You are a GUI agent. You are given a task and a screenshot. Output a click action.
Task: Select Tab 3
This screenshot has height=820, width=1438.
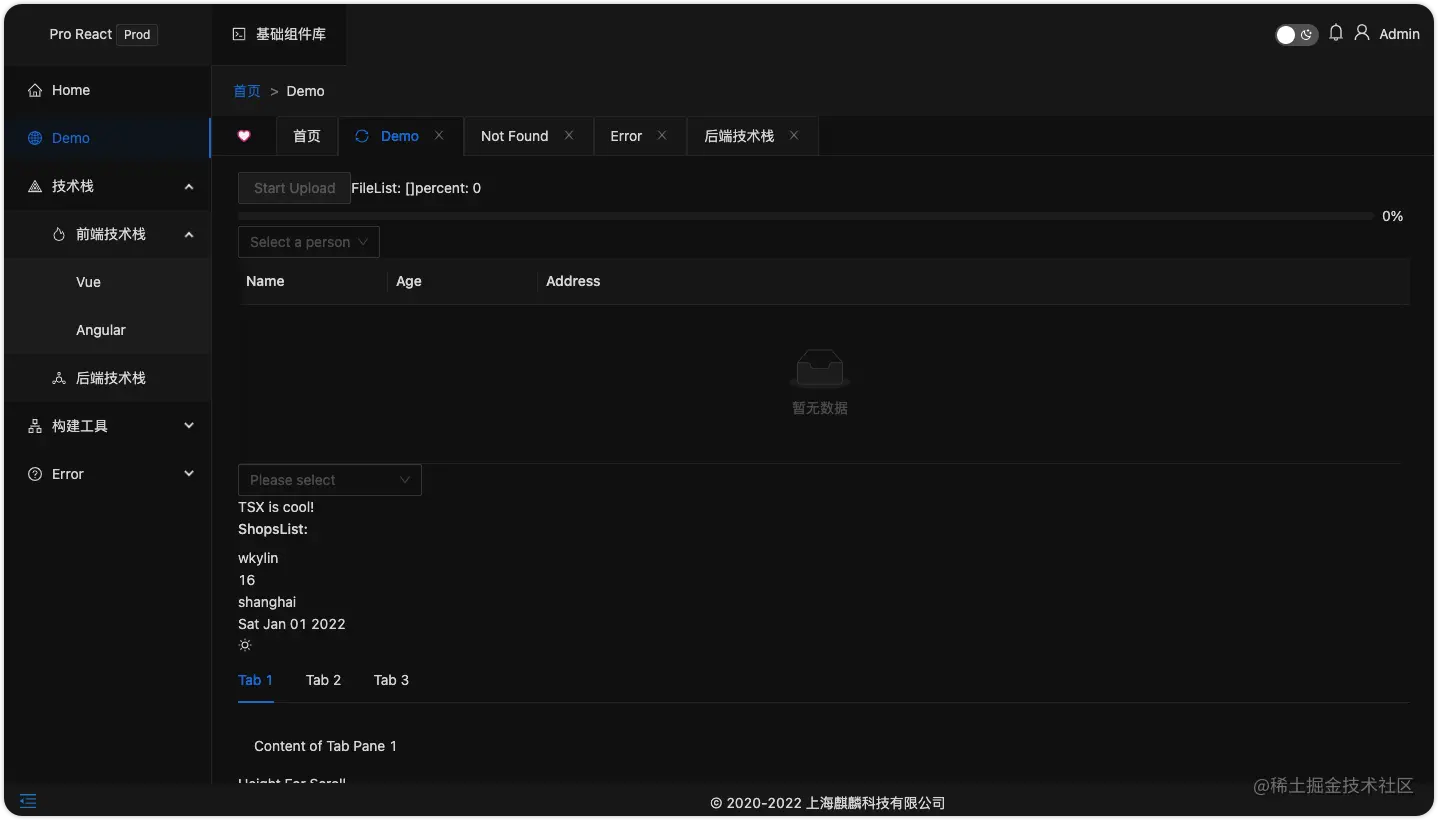coord(391,680)
